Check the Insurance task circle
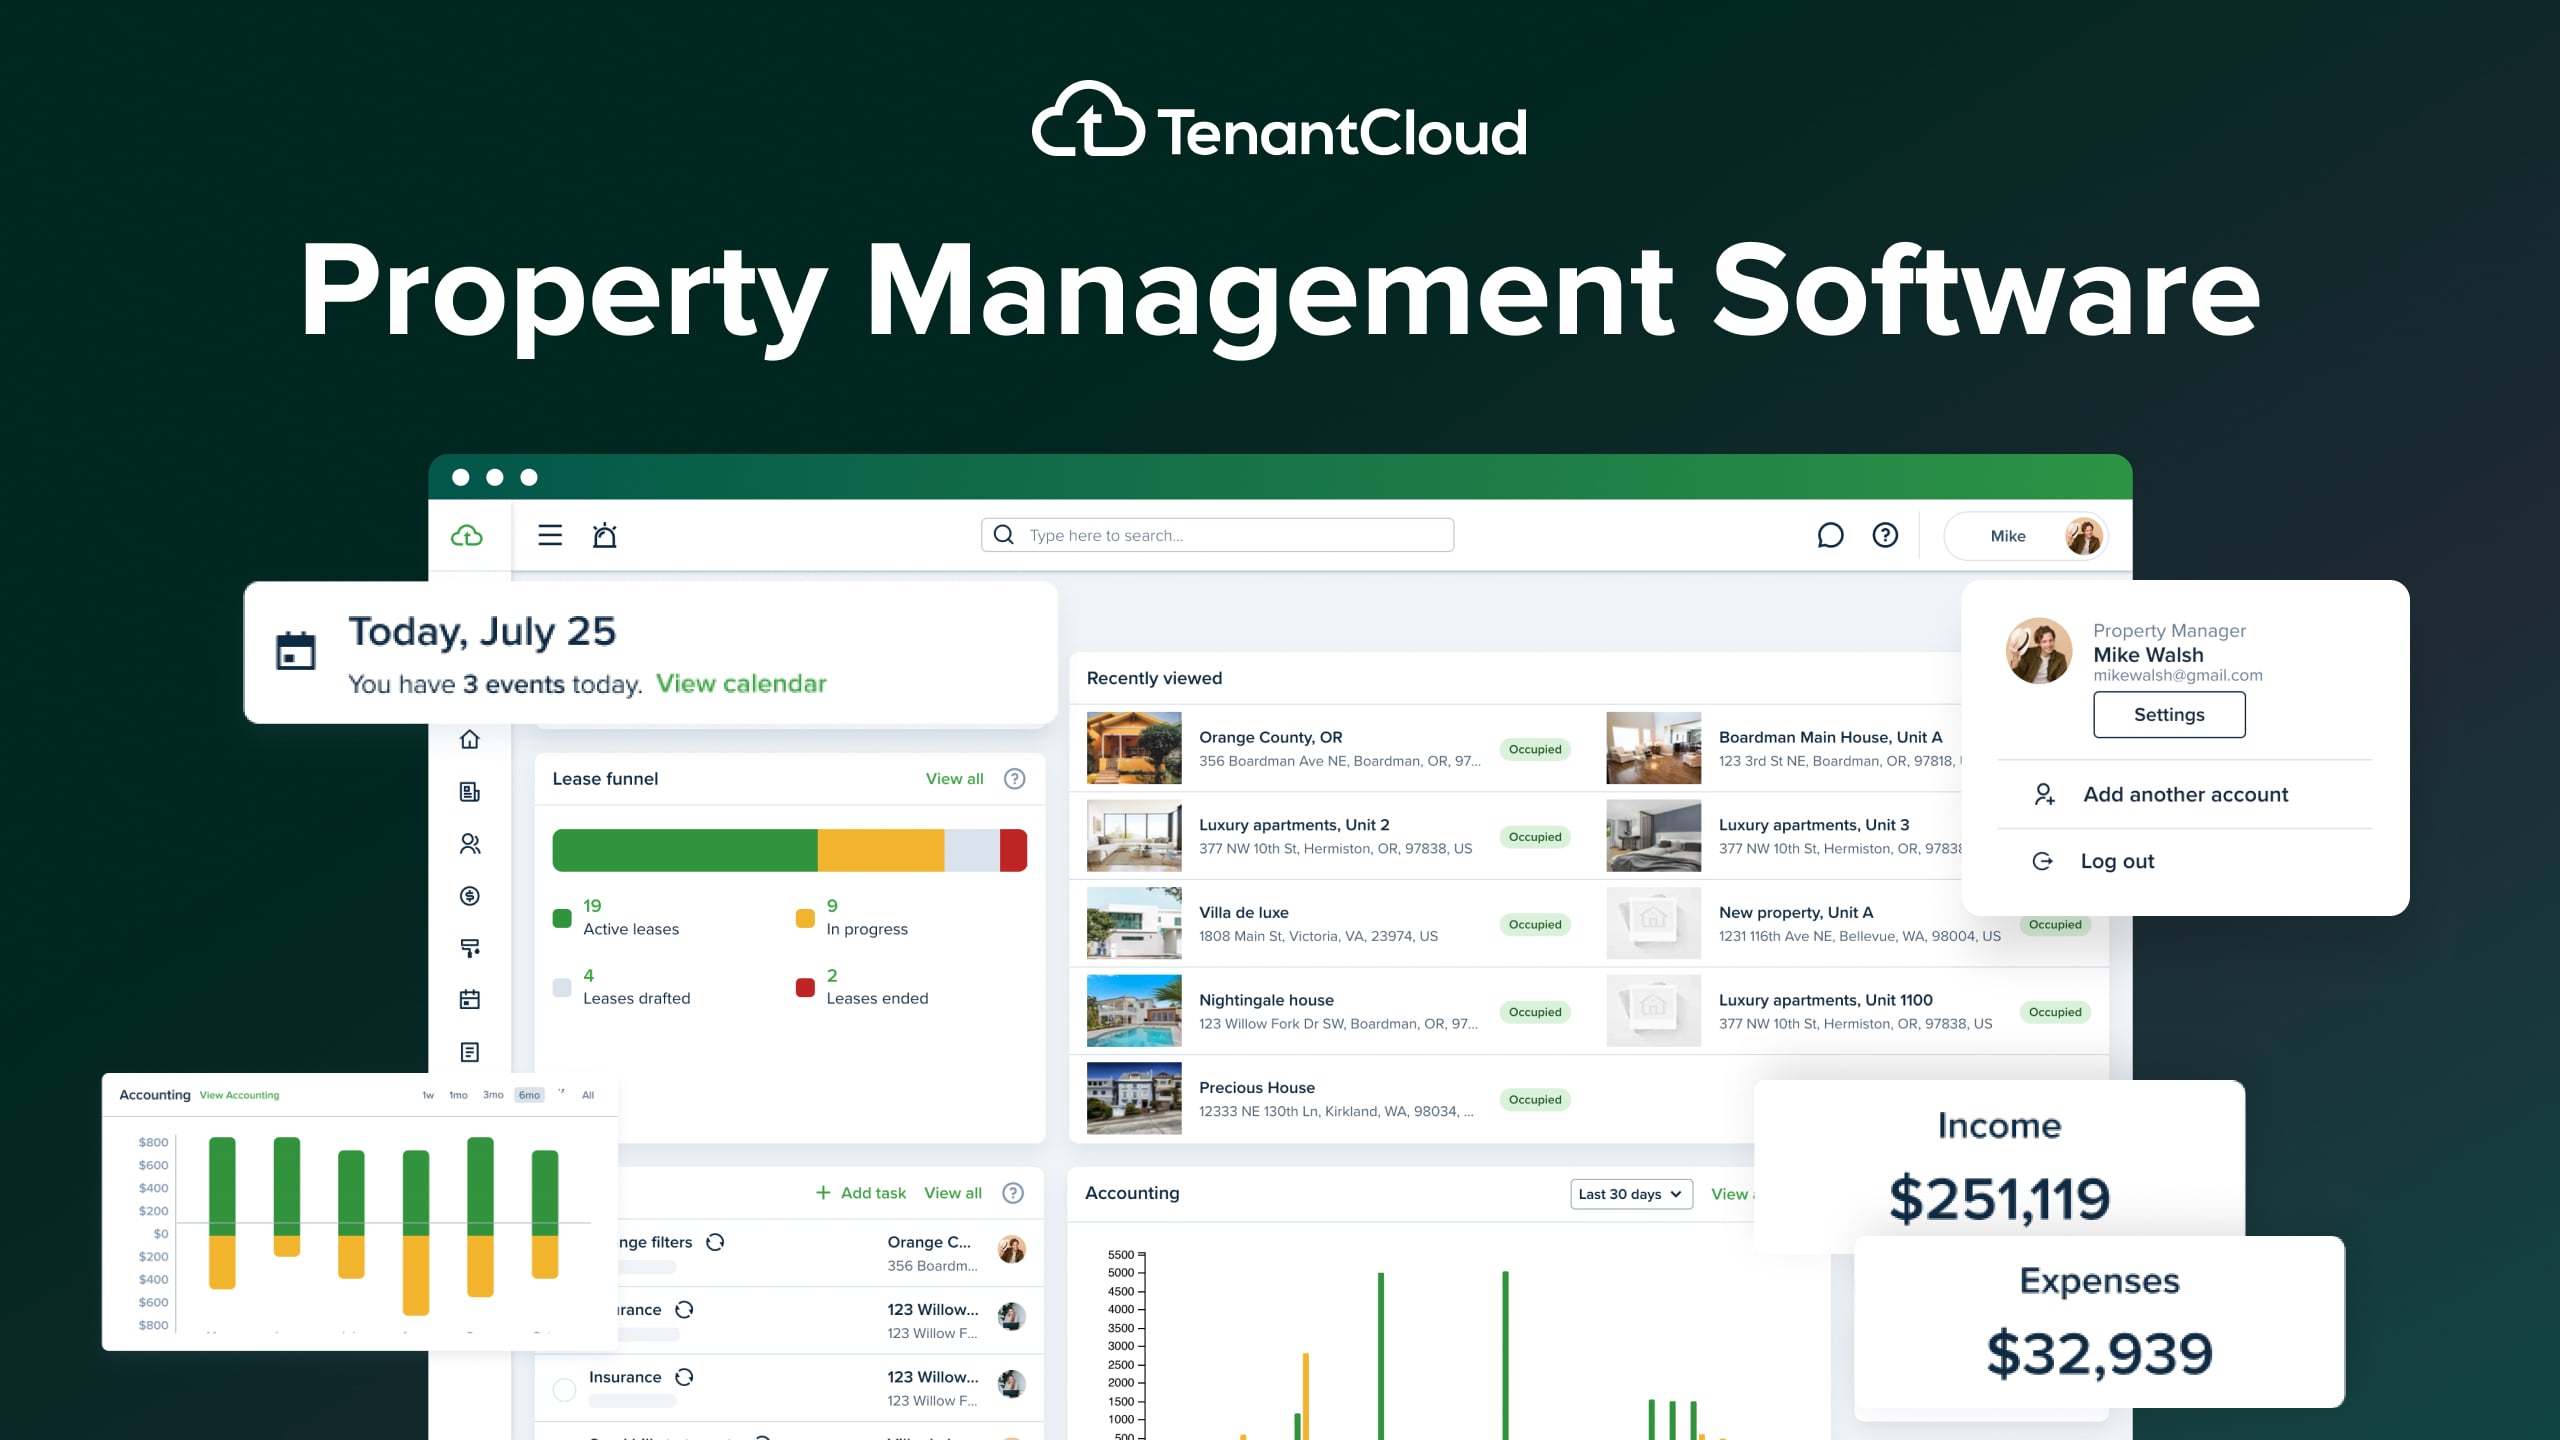The image size is (2560, 1440). pos(565,1389)
